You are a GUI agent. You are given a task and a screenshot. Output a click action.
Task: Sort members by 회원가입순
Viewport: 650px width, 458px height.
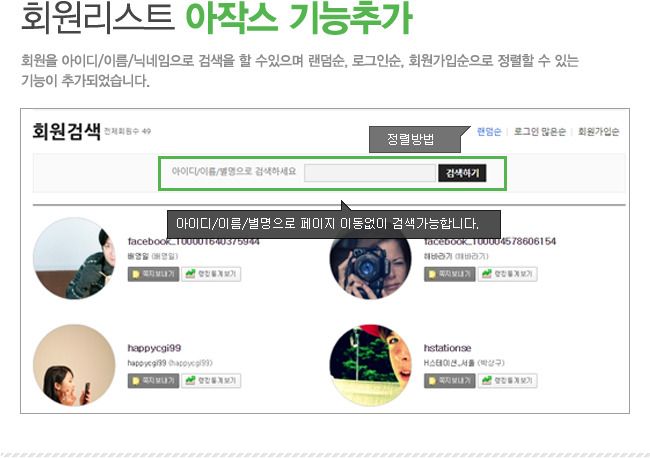point(599,132)
